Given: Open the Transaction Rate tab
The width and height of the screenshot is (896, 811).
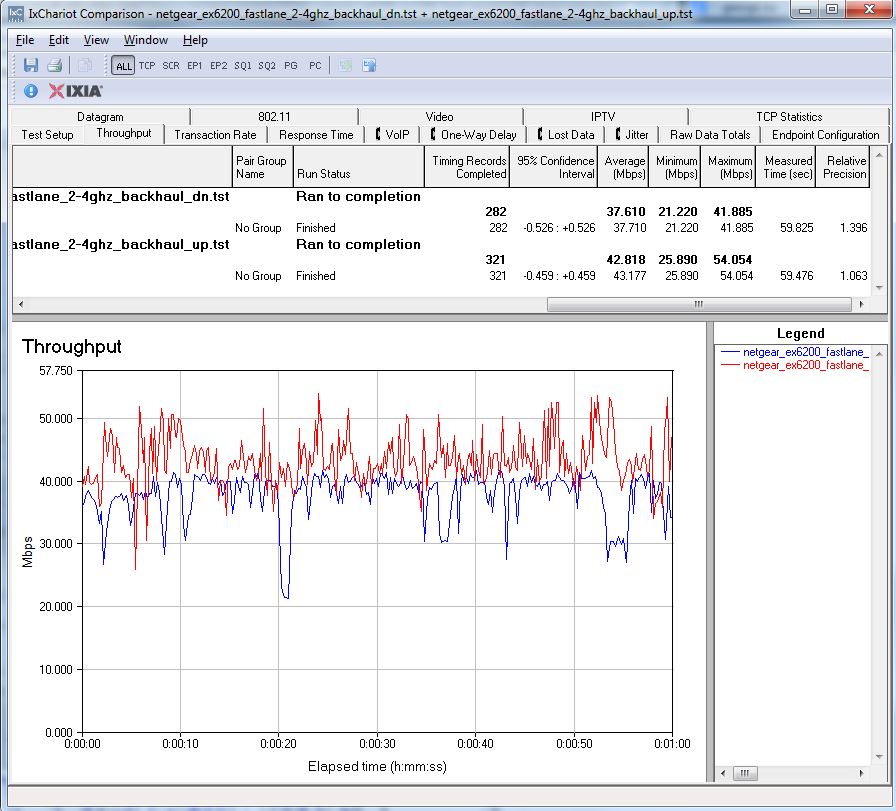Looking at the screenshot, I should [x=215, y=135].
